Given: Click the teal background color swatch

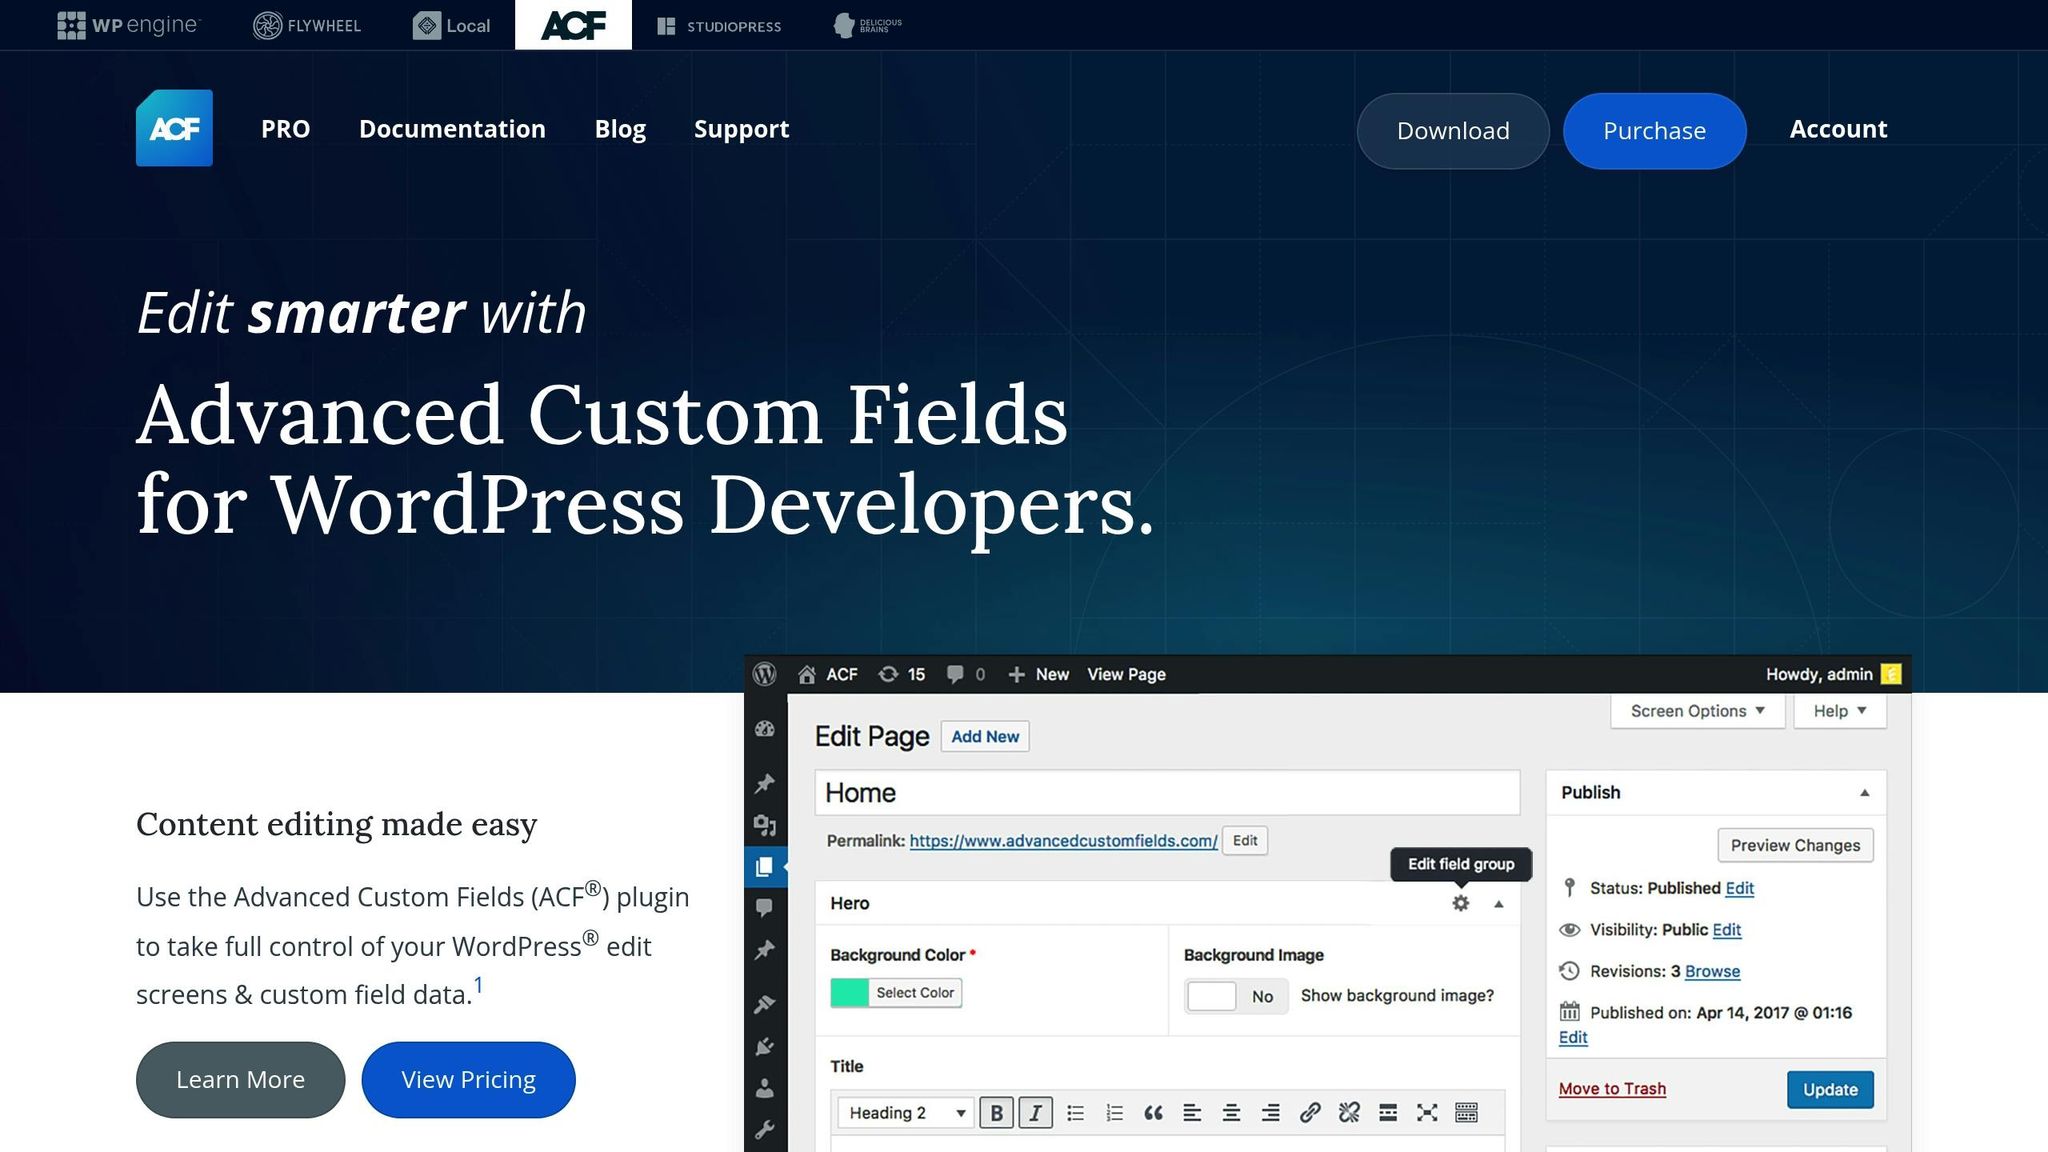Looking at the screenshot, I should click(849, 993).
